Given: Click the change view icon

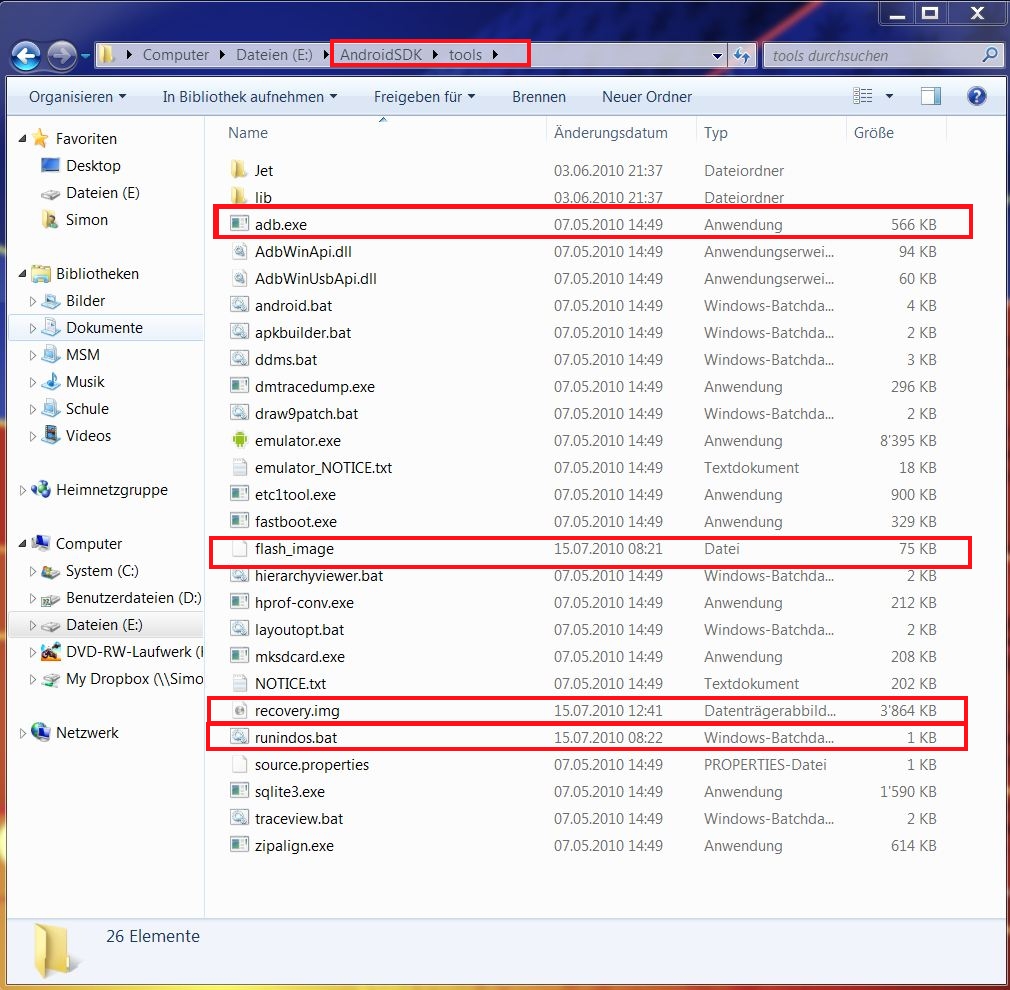Looking at the screenshot, I should point(862,97).
